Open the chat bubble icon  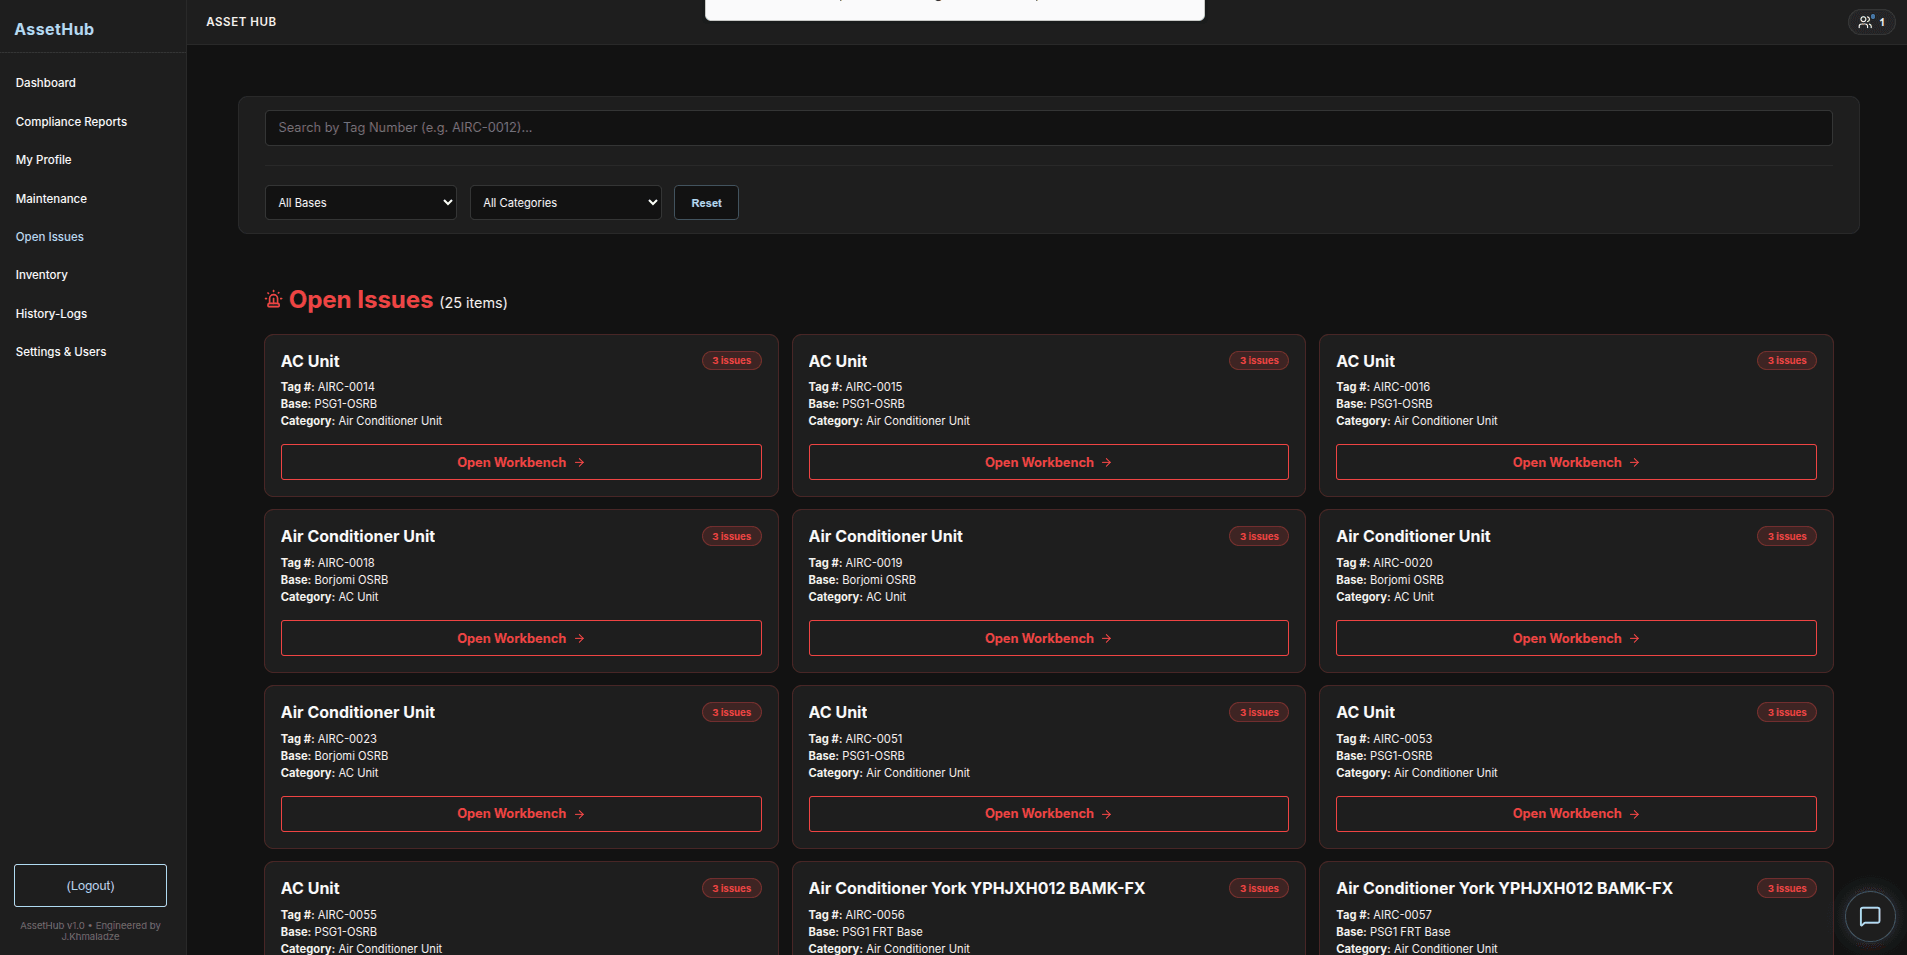coord(1869,916)
